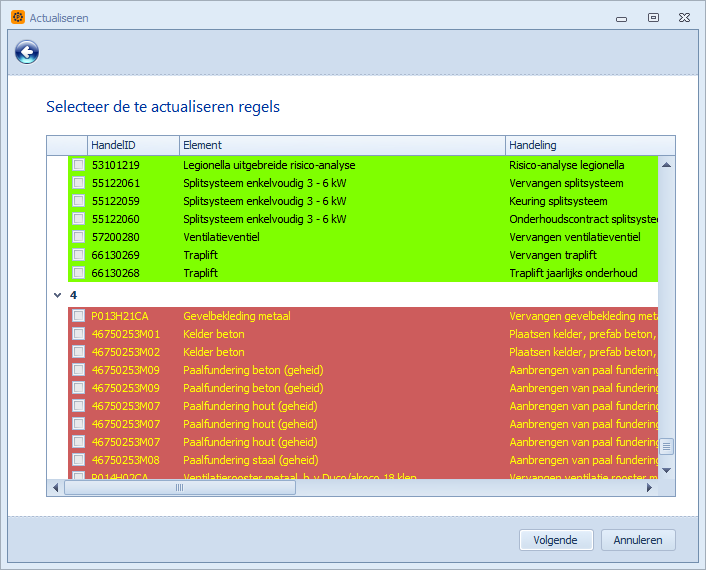The image size is (706, 570).
Task: Click the horizontal scrollbar thumb
Action: (180, 488)
